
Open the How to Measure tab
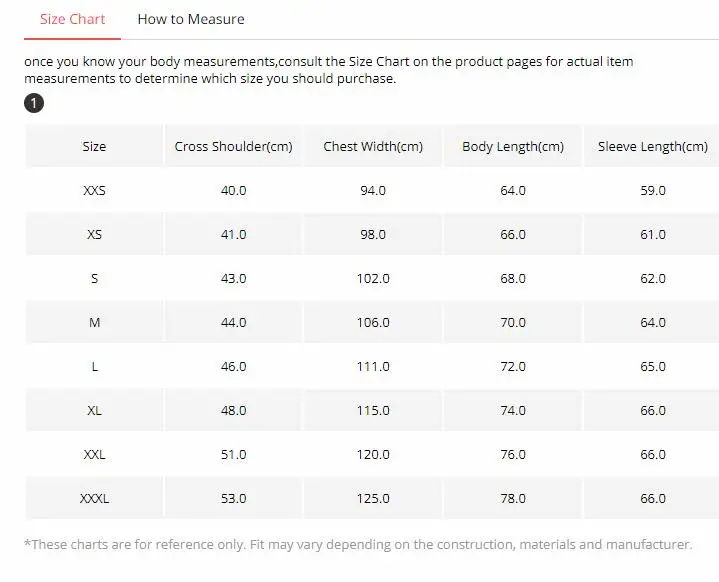[190, 19]
